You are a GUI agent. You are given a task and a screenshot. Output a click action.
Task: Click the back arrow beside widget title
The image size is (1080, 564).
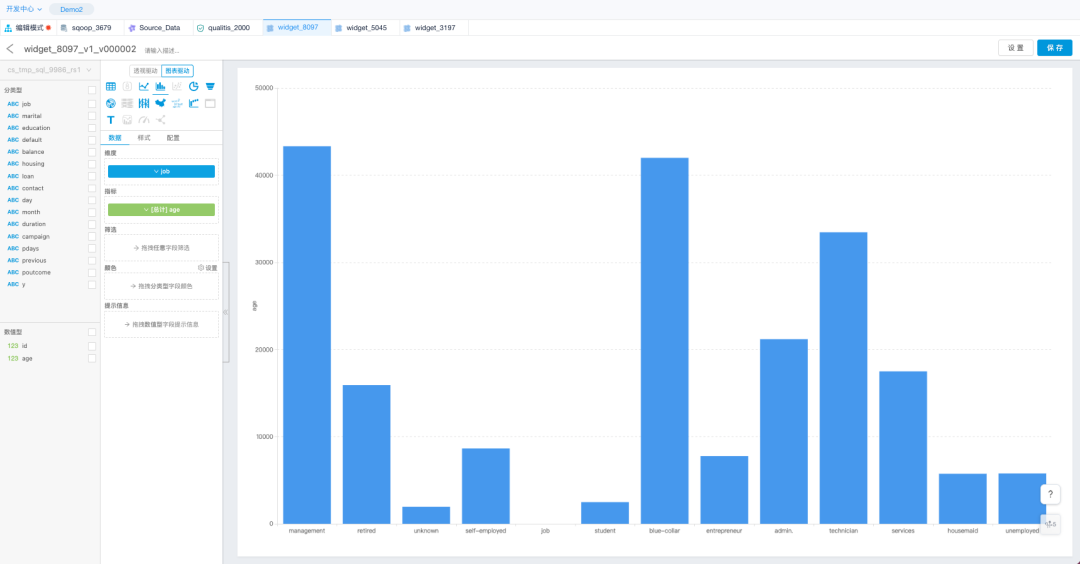coord(10,48)
